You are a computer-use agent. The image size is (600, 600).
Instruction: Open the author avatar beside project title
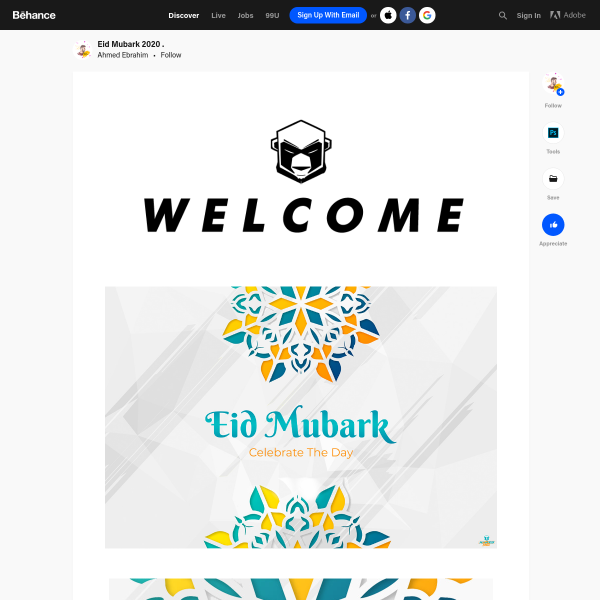[83, 50]
